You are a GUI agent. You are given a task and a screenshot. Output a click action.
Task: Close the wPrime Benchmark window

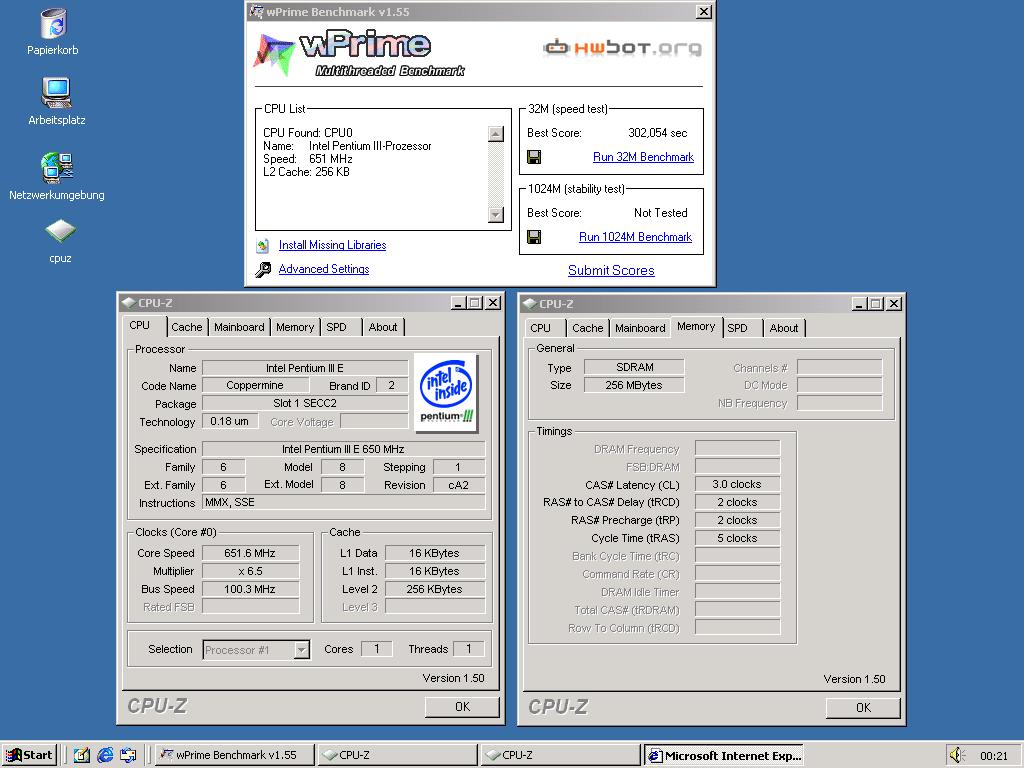[x=703, y=12]
